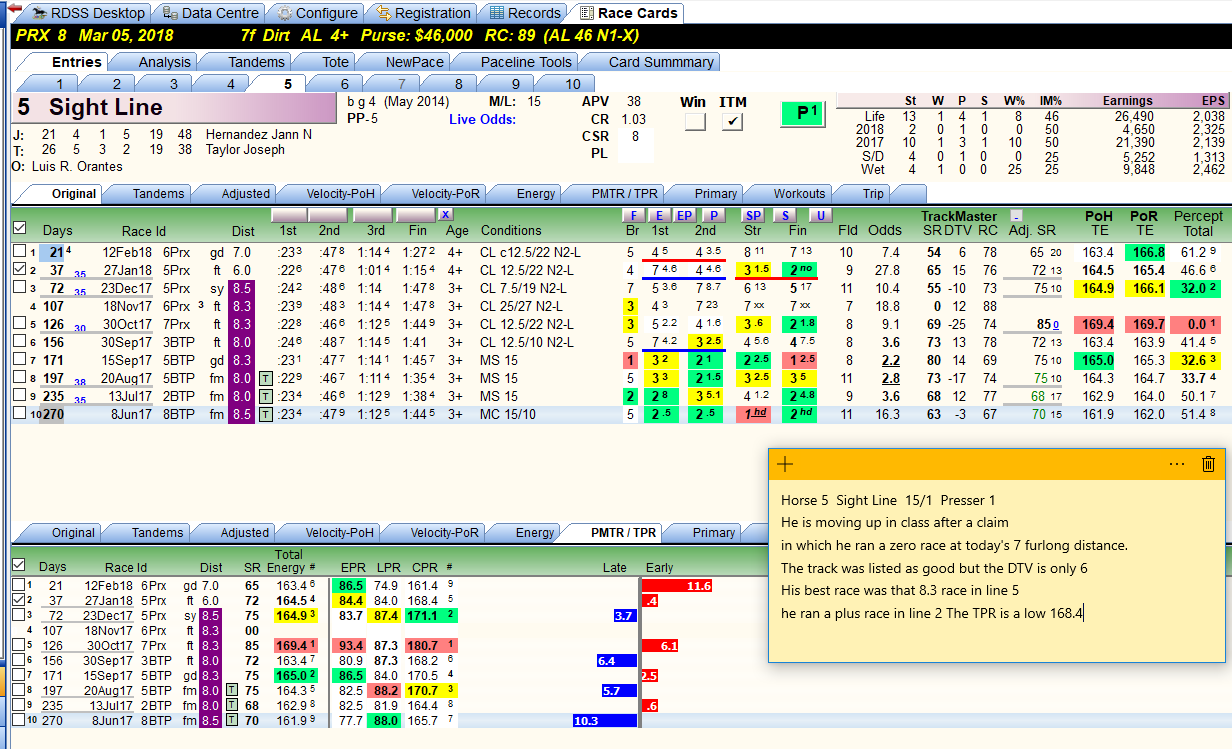Viewport: 1232px width, 749px height.
Task: Click the F filter button above Br
Action: click(x=631, y=215)
